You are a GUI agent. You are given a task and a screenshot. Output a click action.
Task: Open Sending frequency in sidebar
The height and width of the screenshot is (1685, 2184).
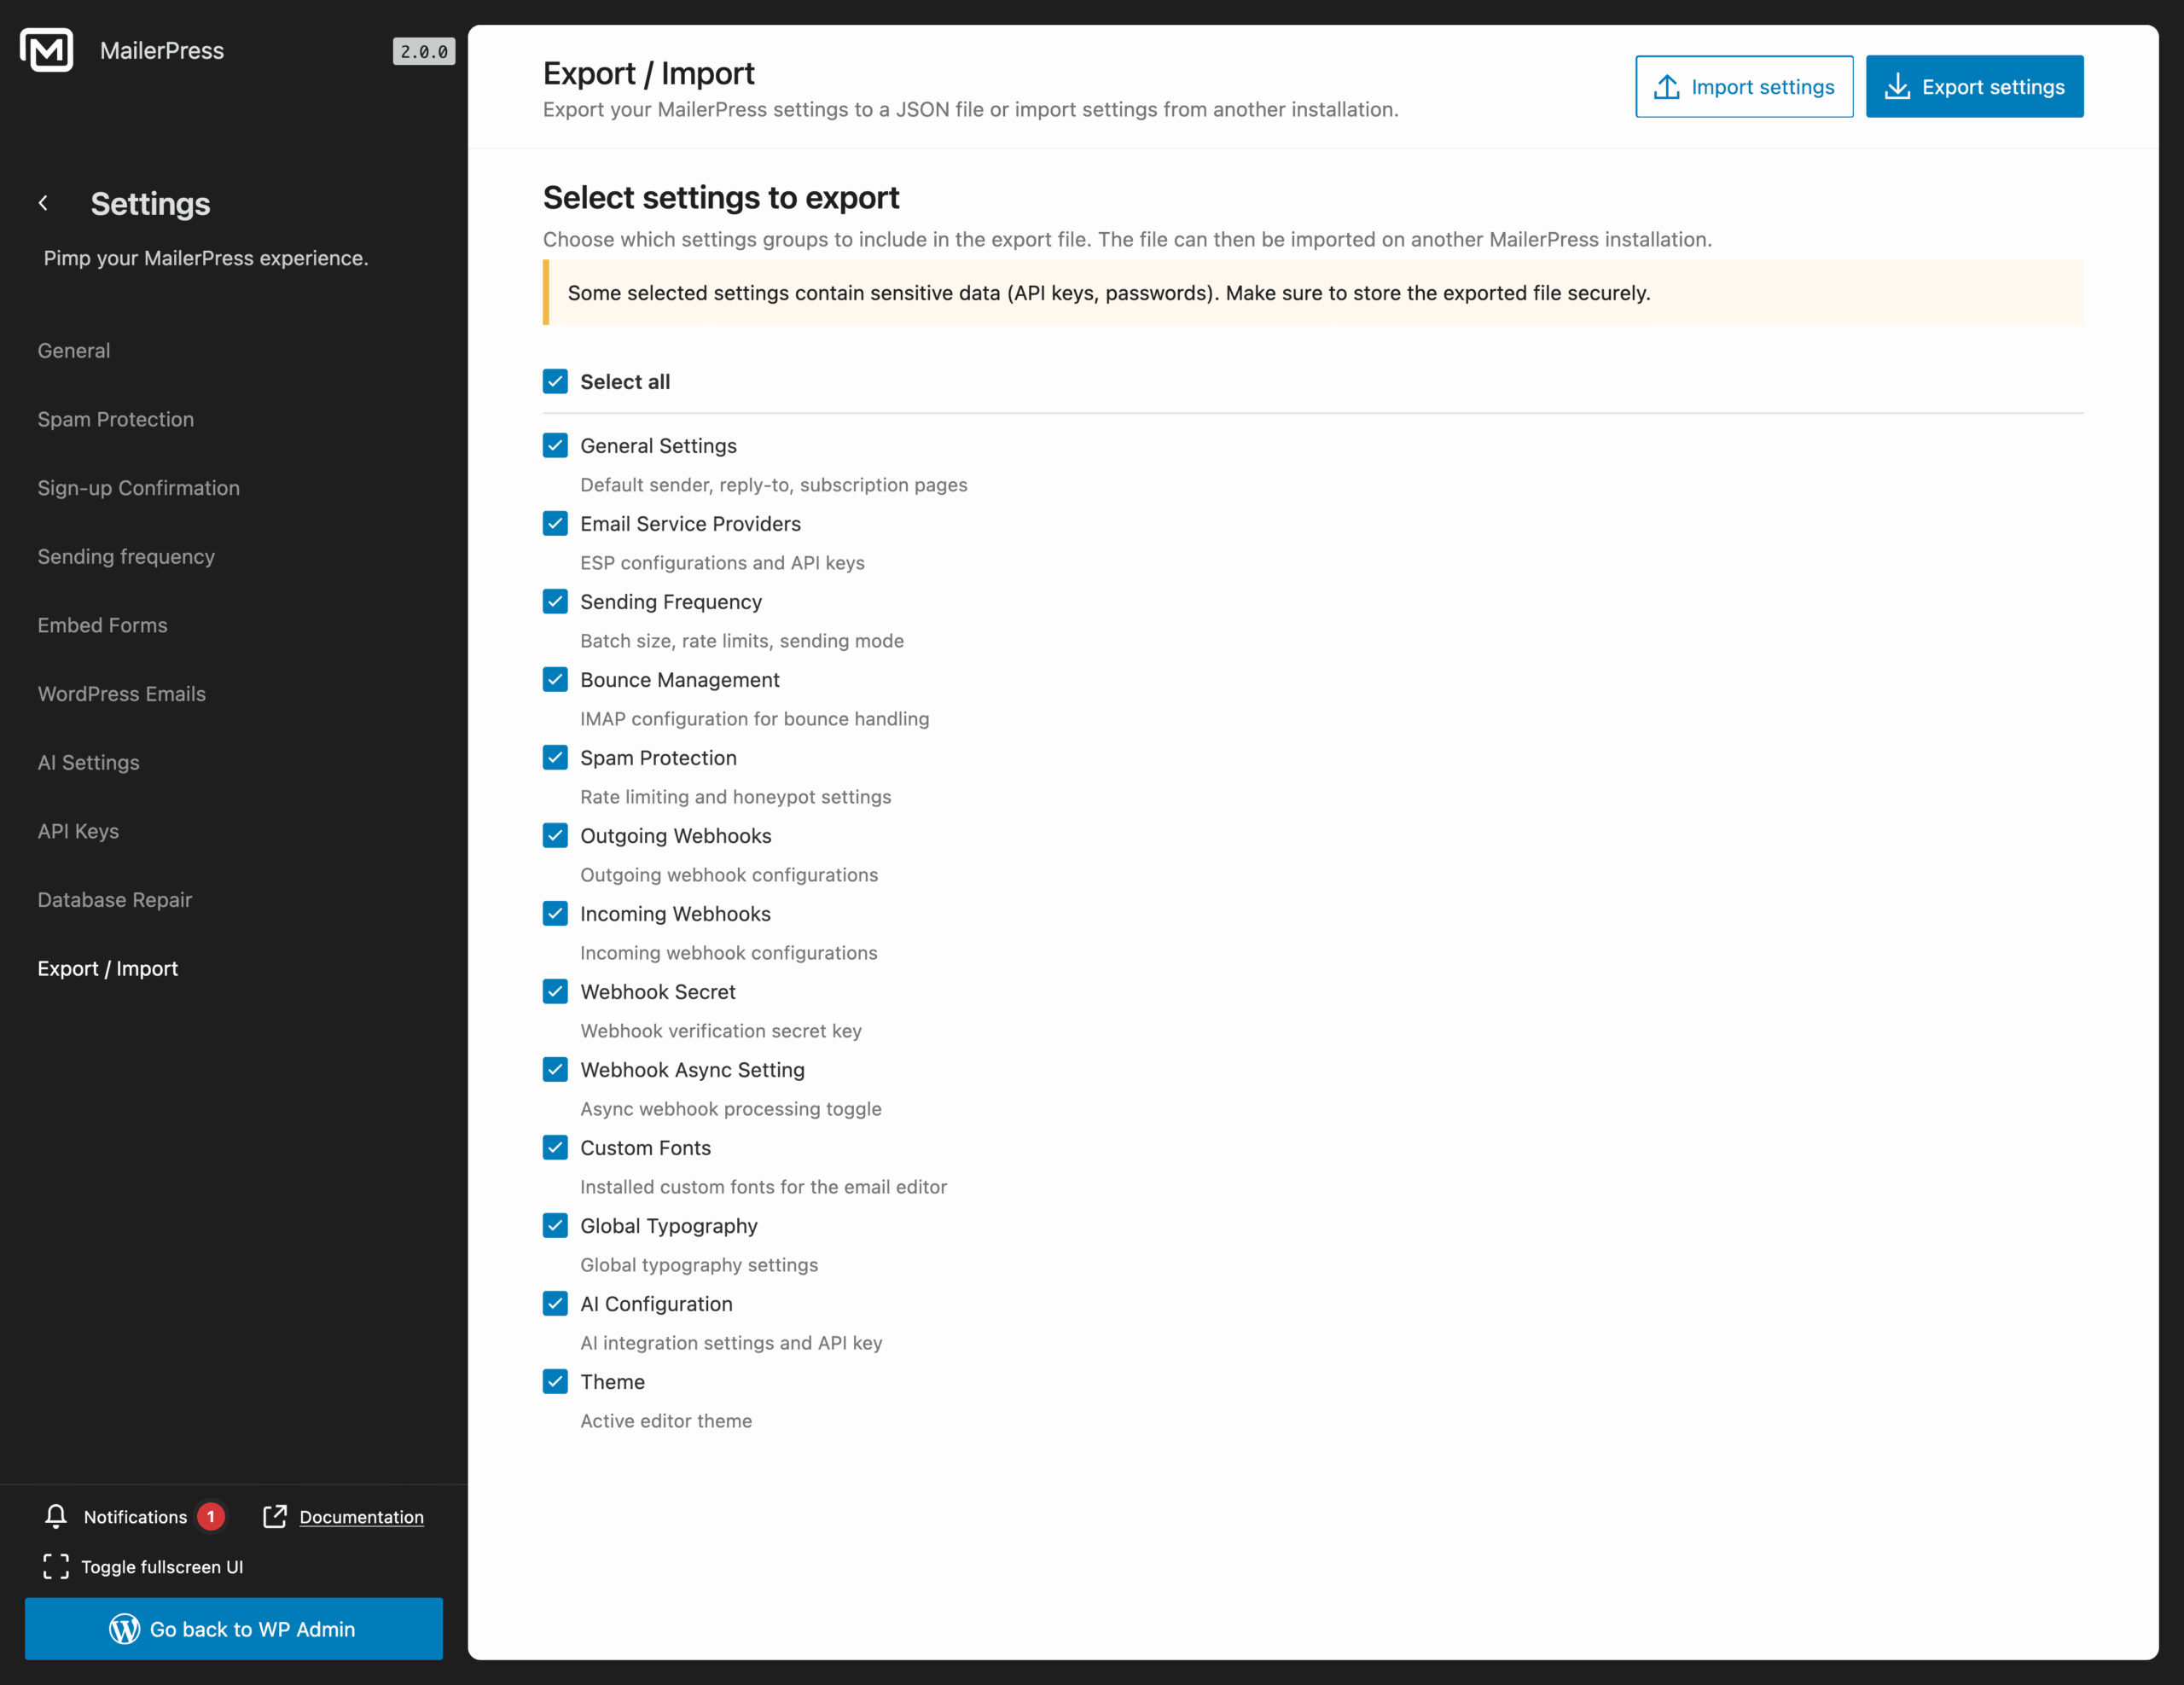(x=126, y=557)
